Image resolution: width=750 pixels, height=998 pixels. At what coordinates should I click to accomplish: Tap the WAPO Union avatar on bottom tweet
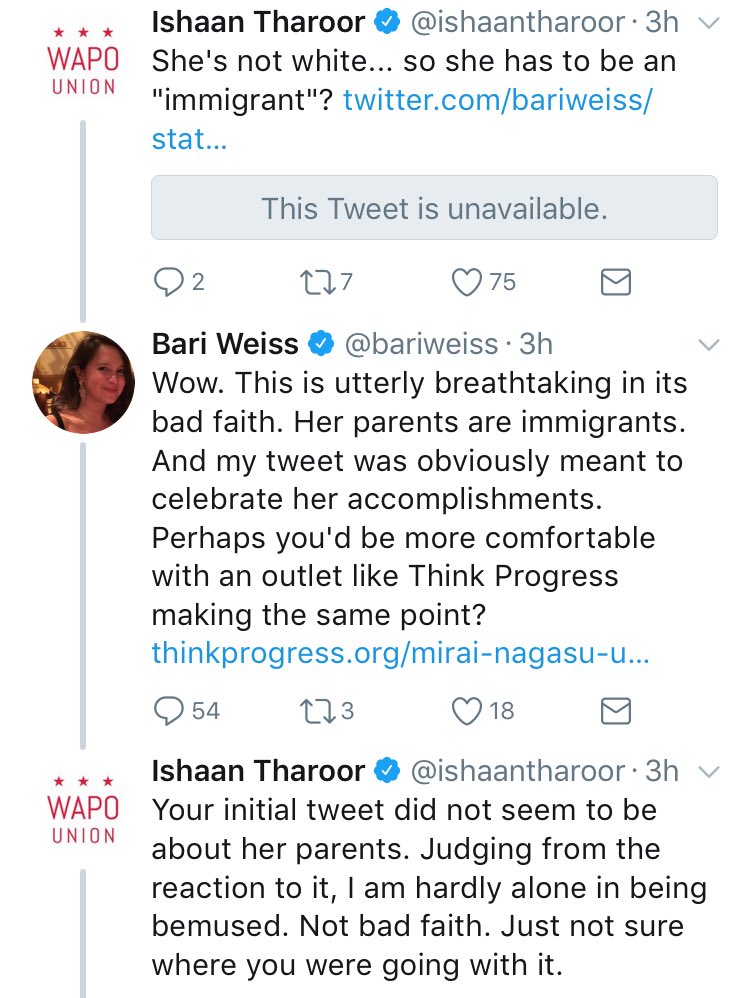pos(83,807)
